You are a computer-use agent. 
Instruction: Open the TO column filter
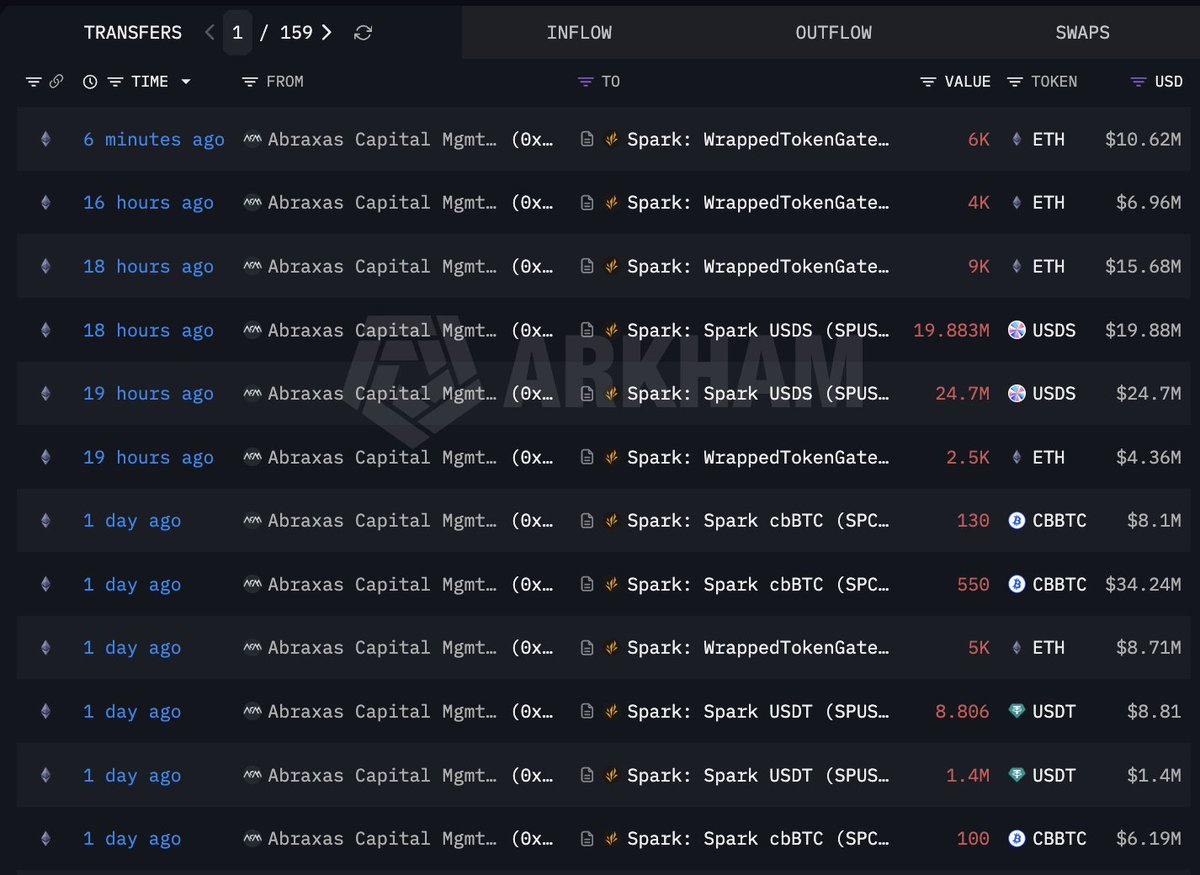(586, 82)
